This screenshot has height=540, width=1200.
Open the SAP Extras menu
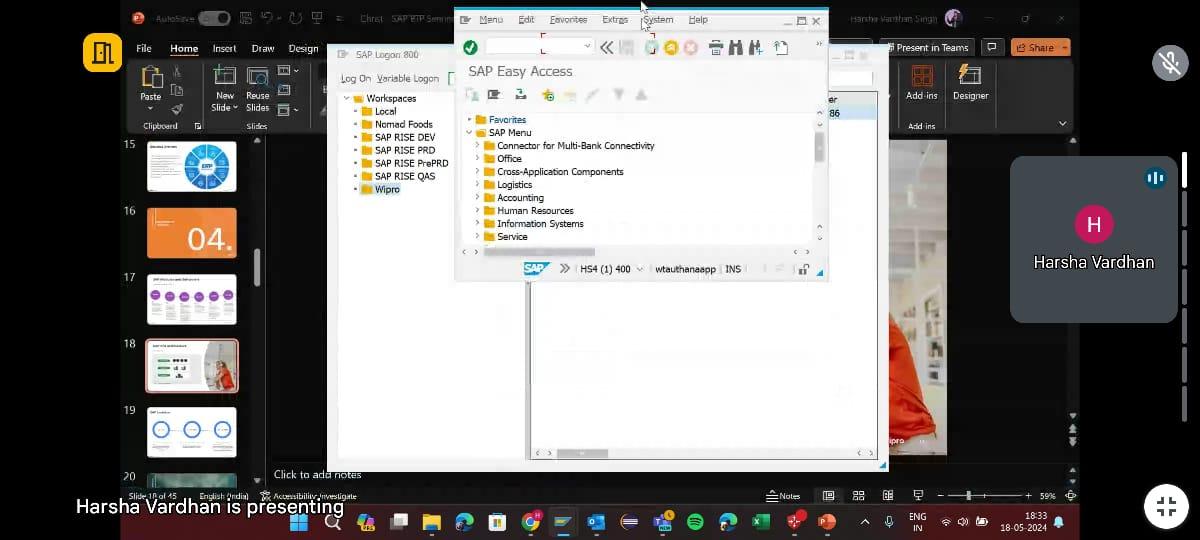coord(615,20)
